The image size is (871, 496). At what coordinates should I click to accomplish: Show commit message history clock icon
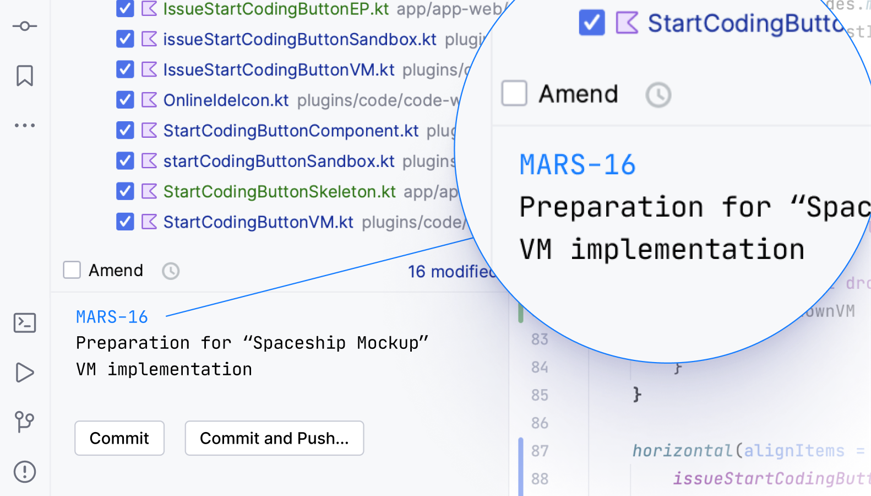click(171, 271)
